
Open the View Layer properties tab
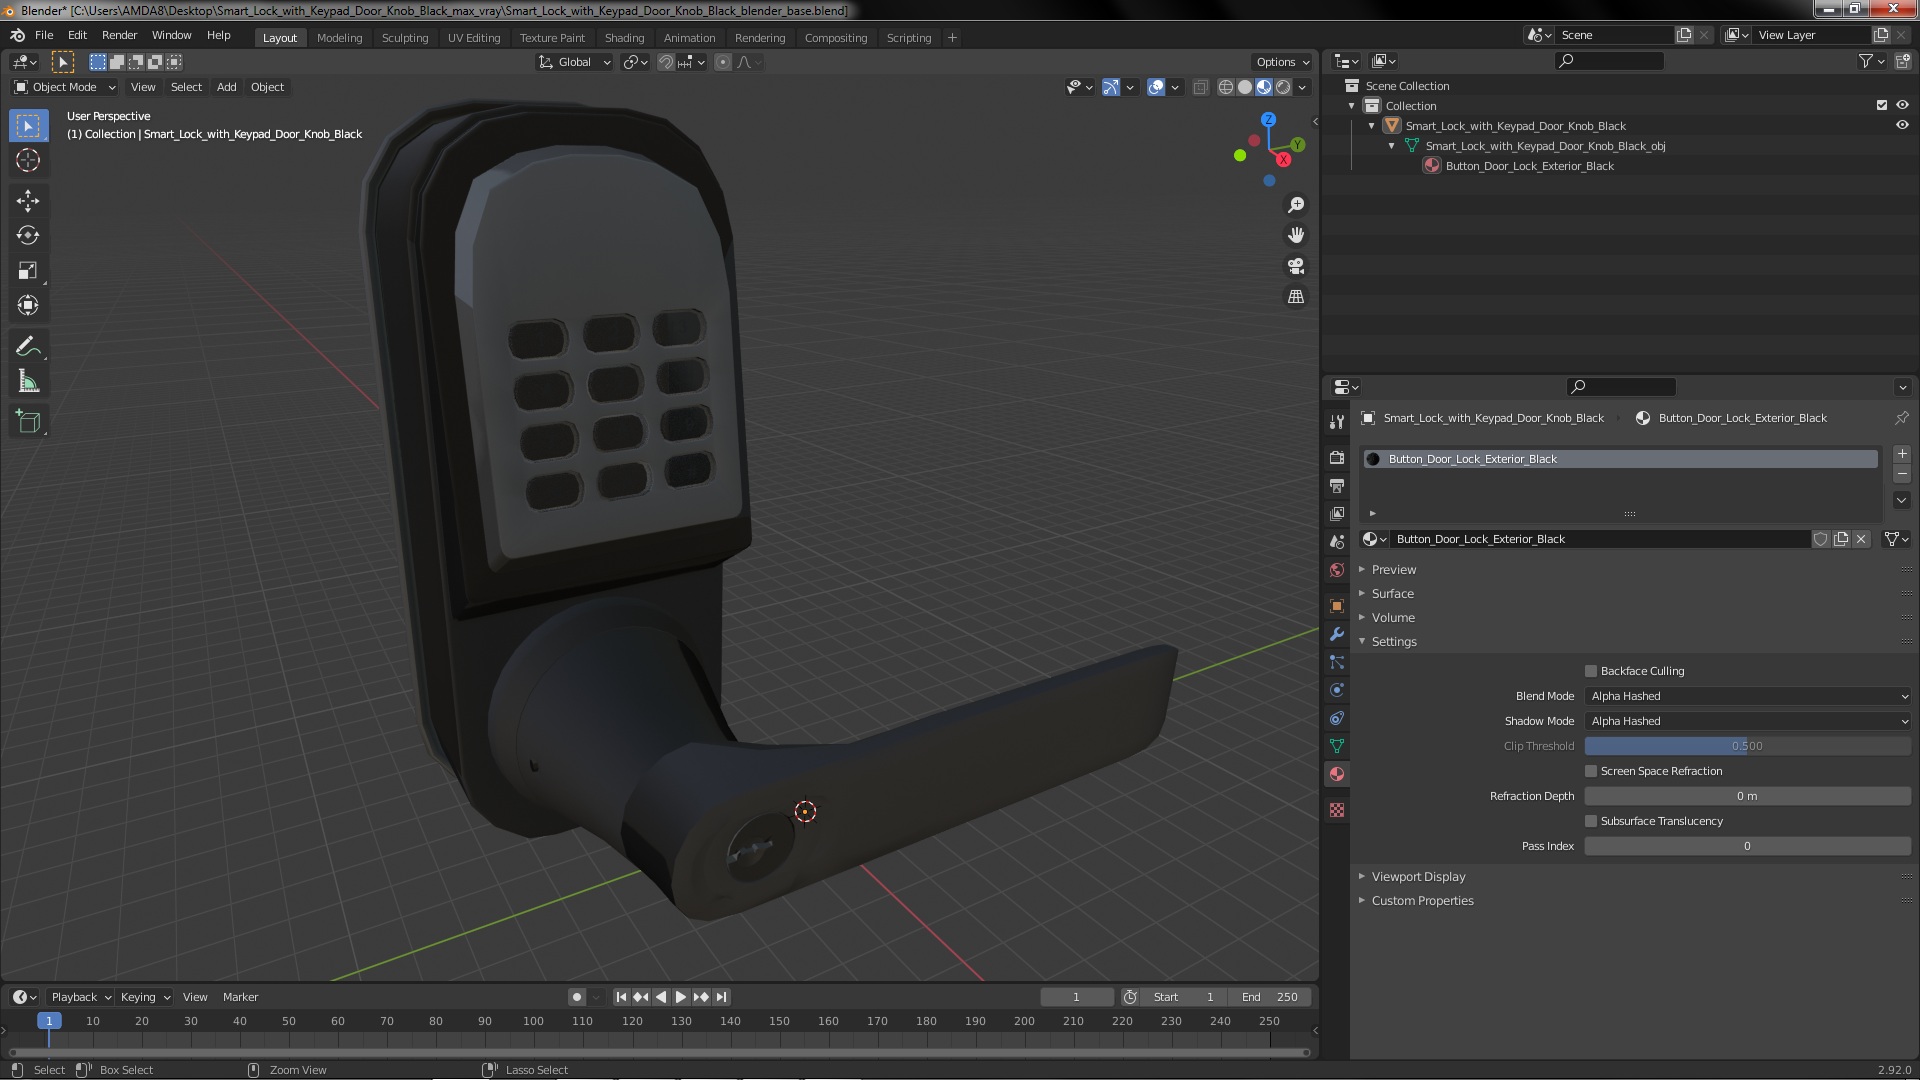[1337, 514]
